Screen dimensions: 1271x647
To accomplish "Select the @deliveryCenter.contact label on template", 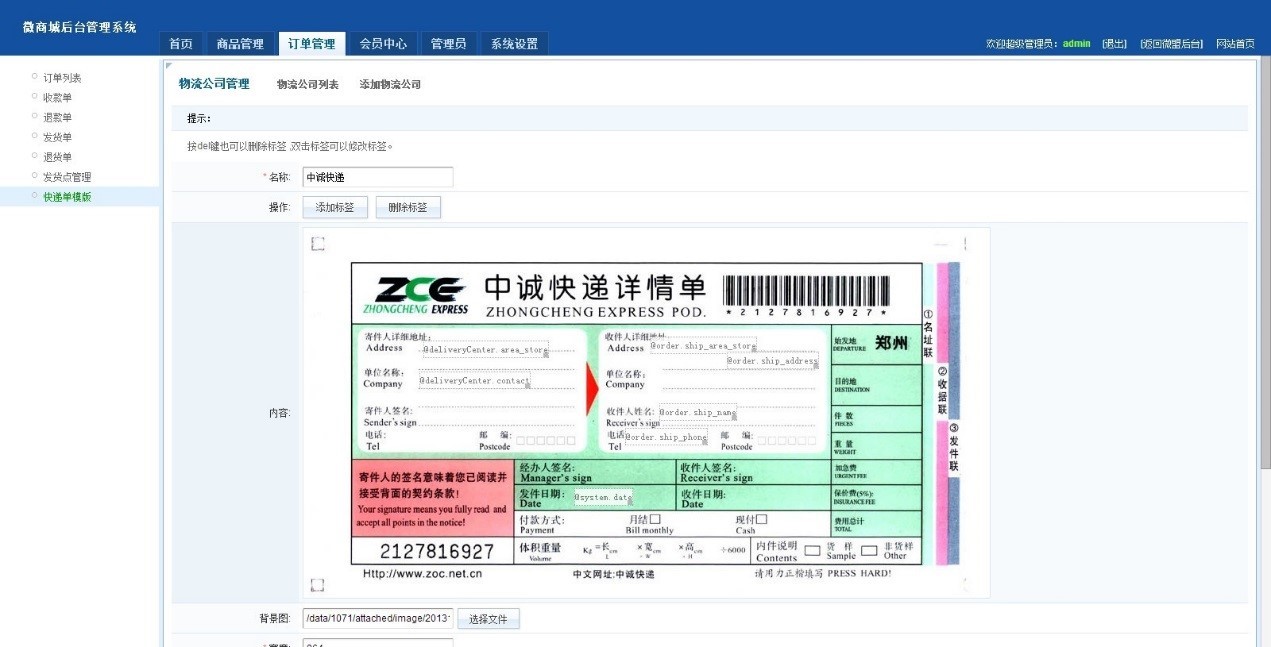I will pyautogui.click(x=474, y=380).
